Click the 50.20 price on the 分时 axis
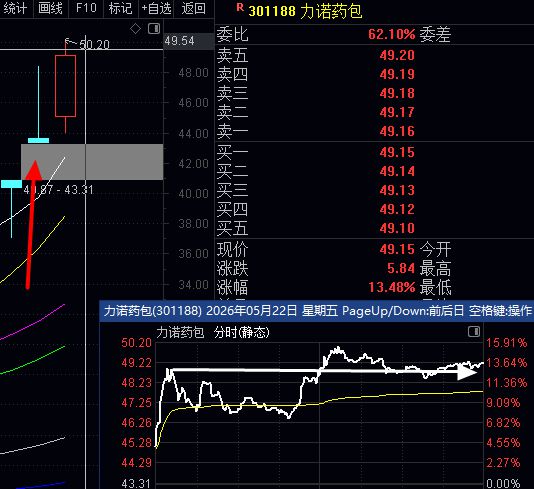Image resolution: width=534 pixels, height=489 pixels. point(136,343)
